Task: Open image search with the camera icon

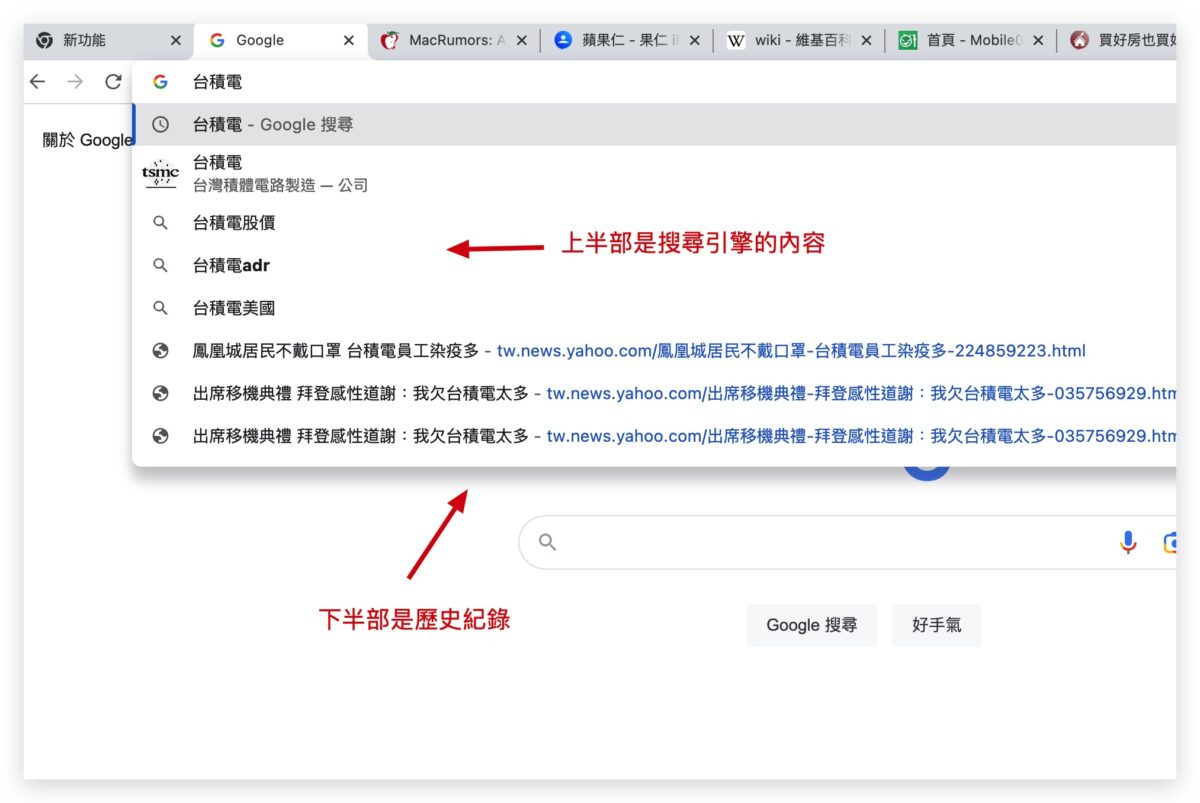Action: 1169,542
